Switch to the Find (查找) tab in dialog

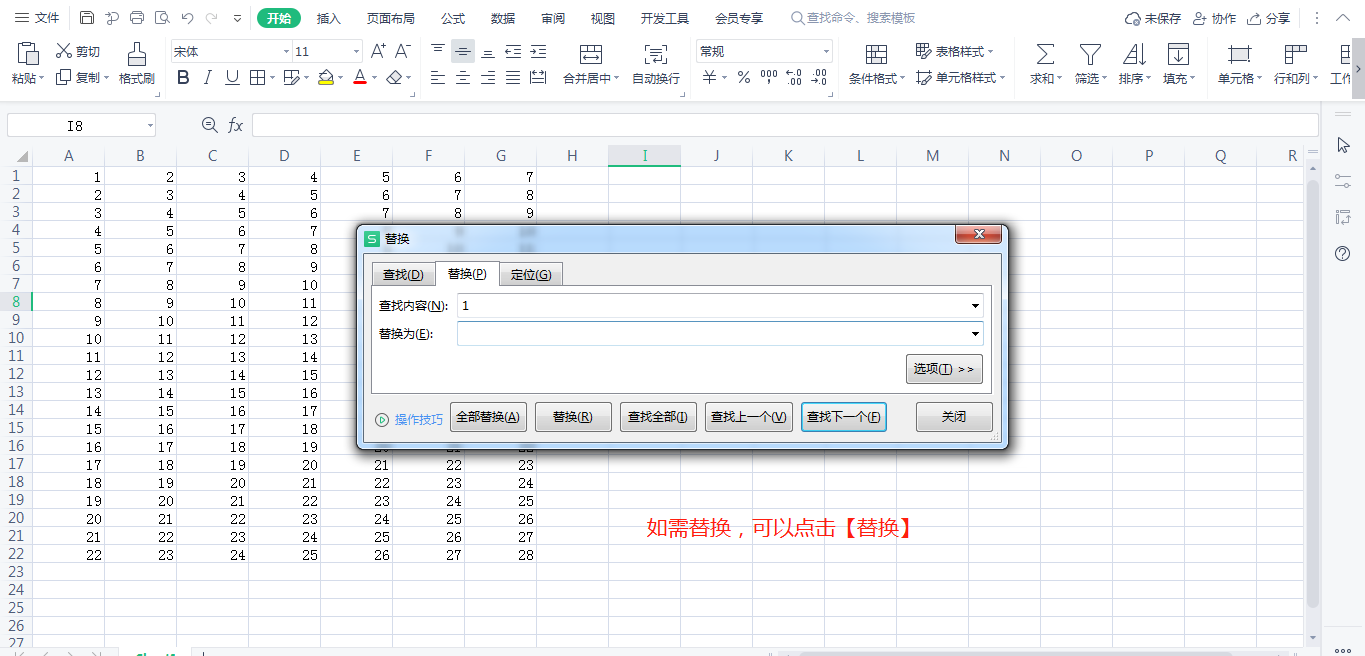click(x=403, y=274)
